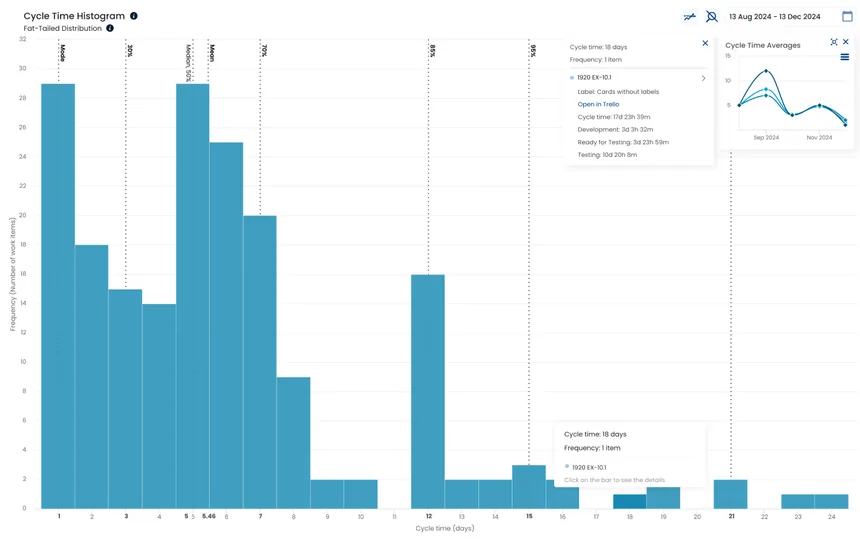
Task: Click the 7-day histogram bar
Action: pos(260,362)
